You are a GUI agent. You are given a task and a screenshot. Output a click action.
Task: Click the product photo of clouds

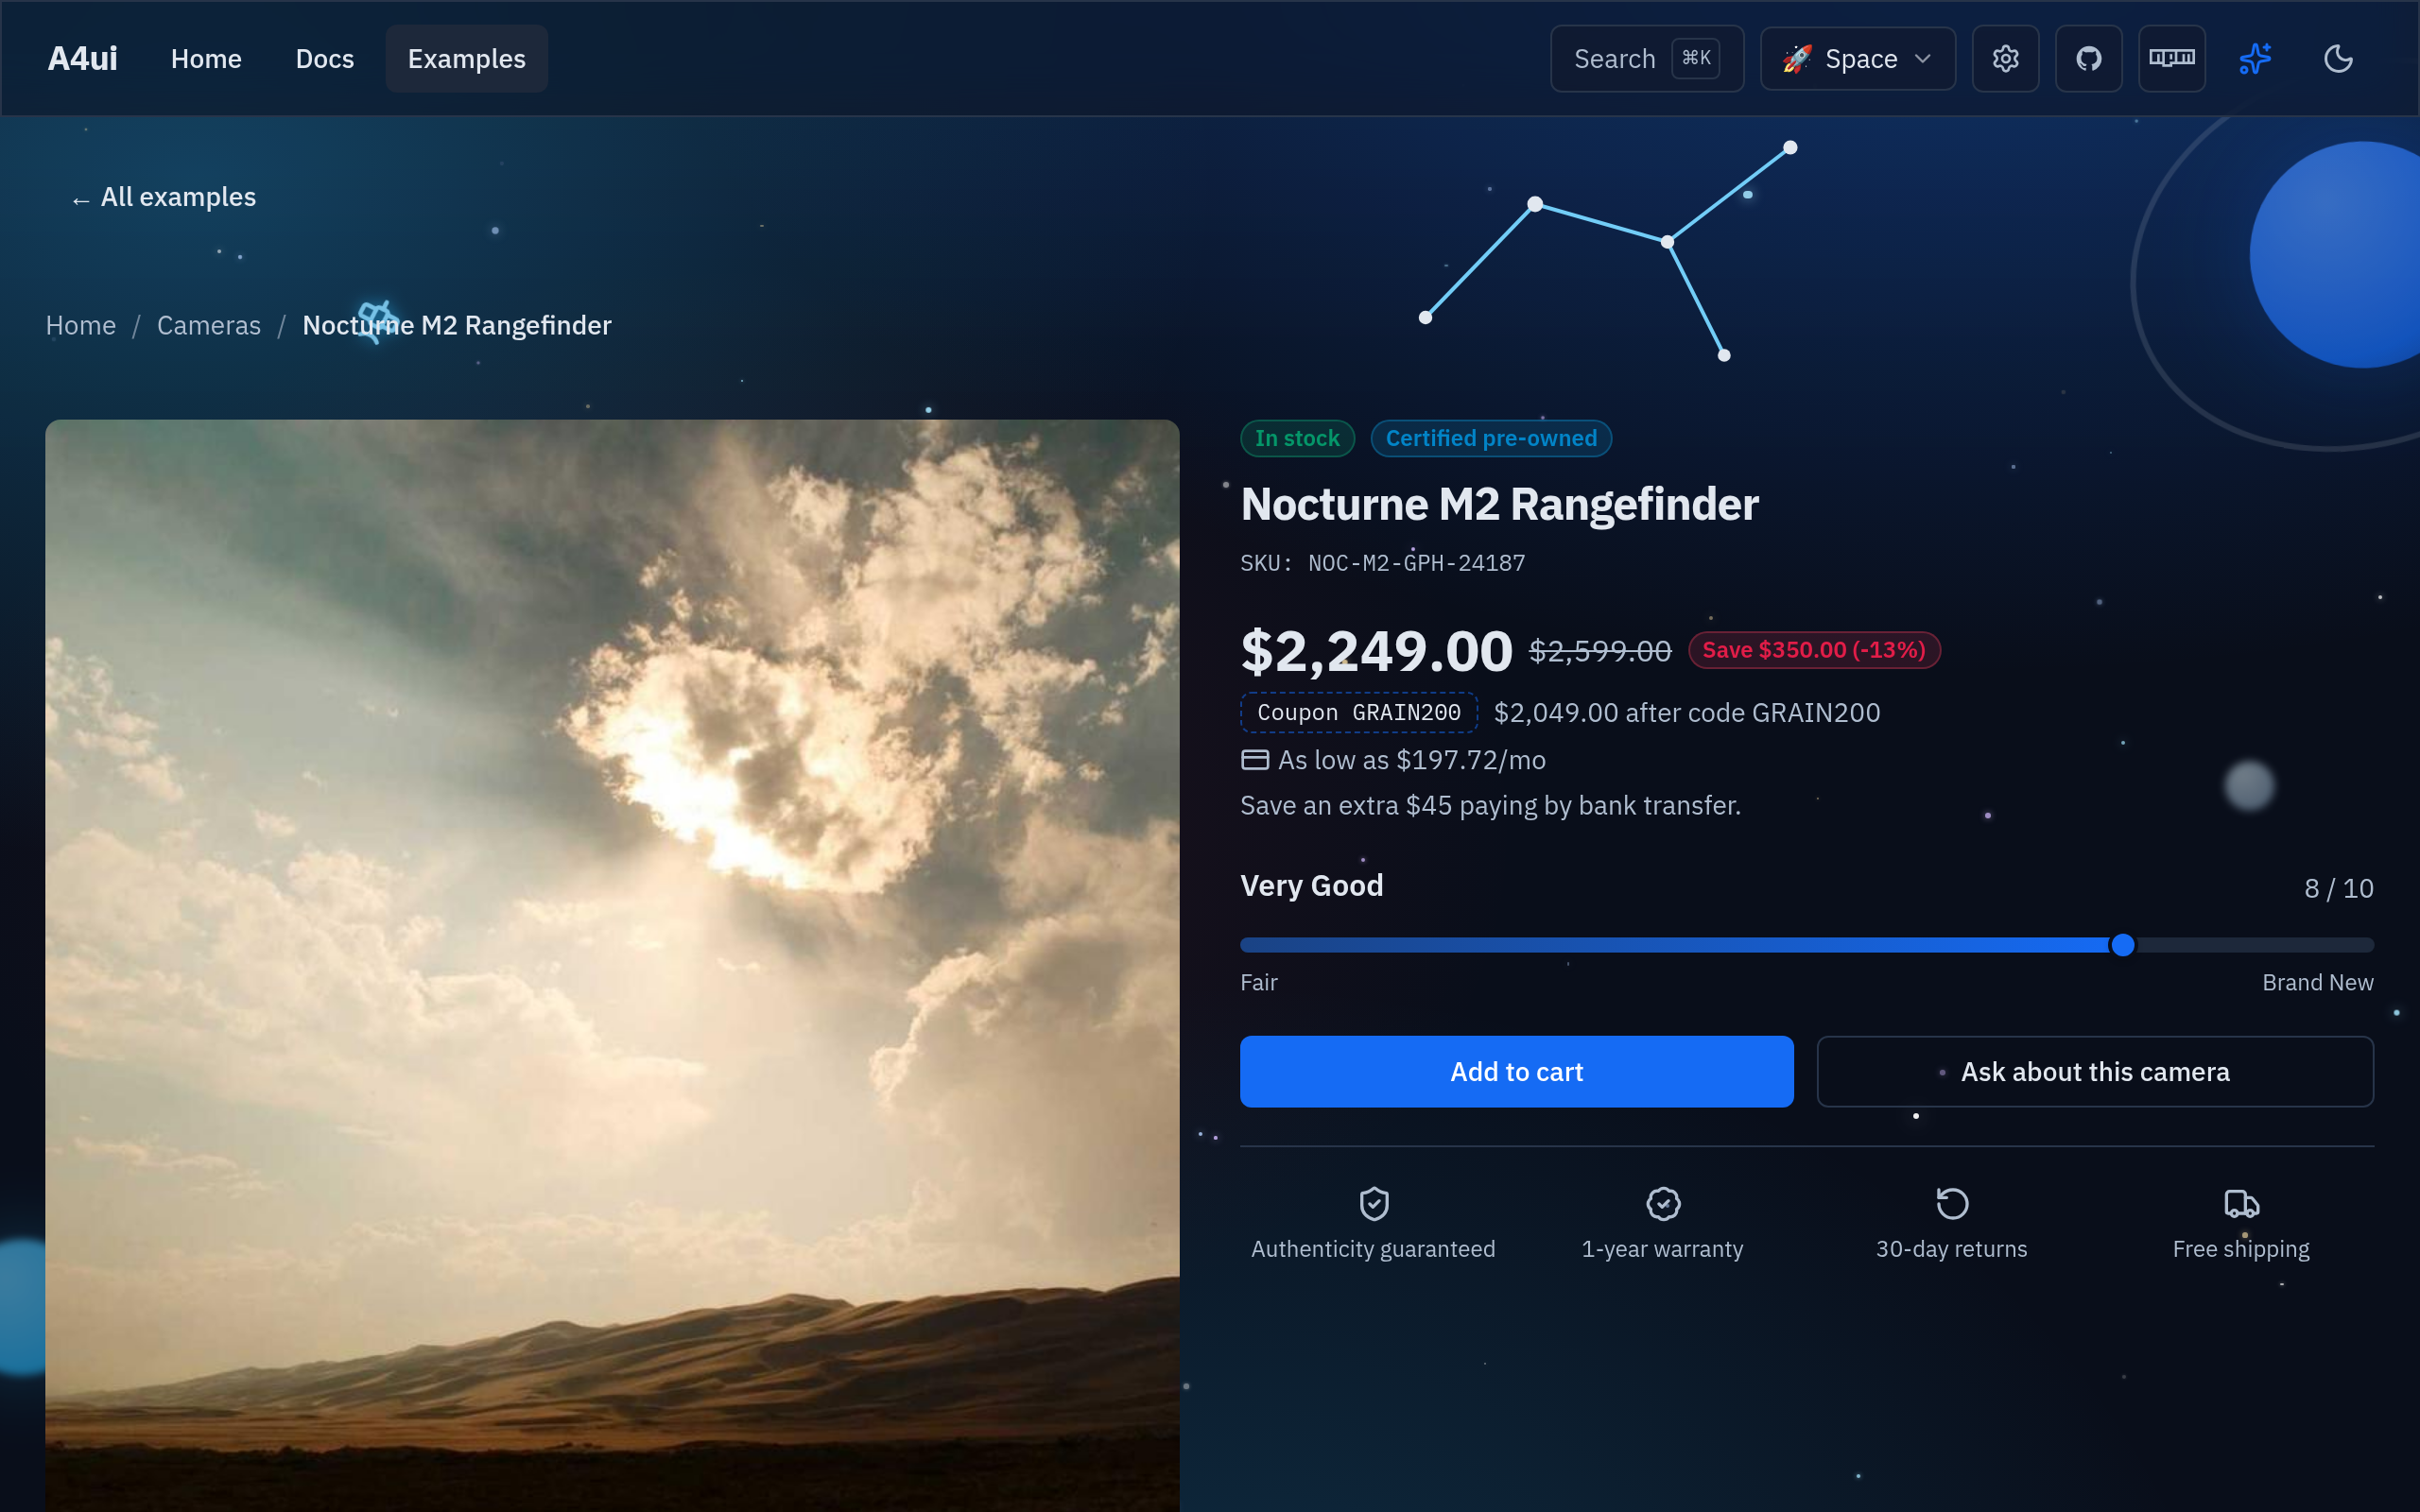[612, 965]
